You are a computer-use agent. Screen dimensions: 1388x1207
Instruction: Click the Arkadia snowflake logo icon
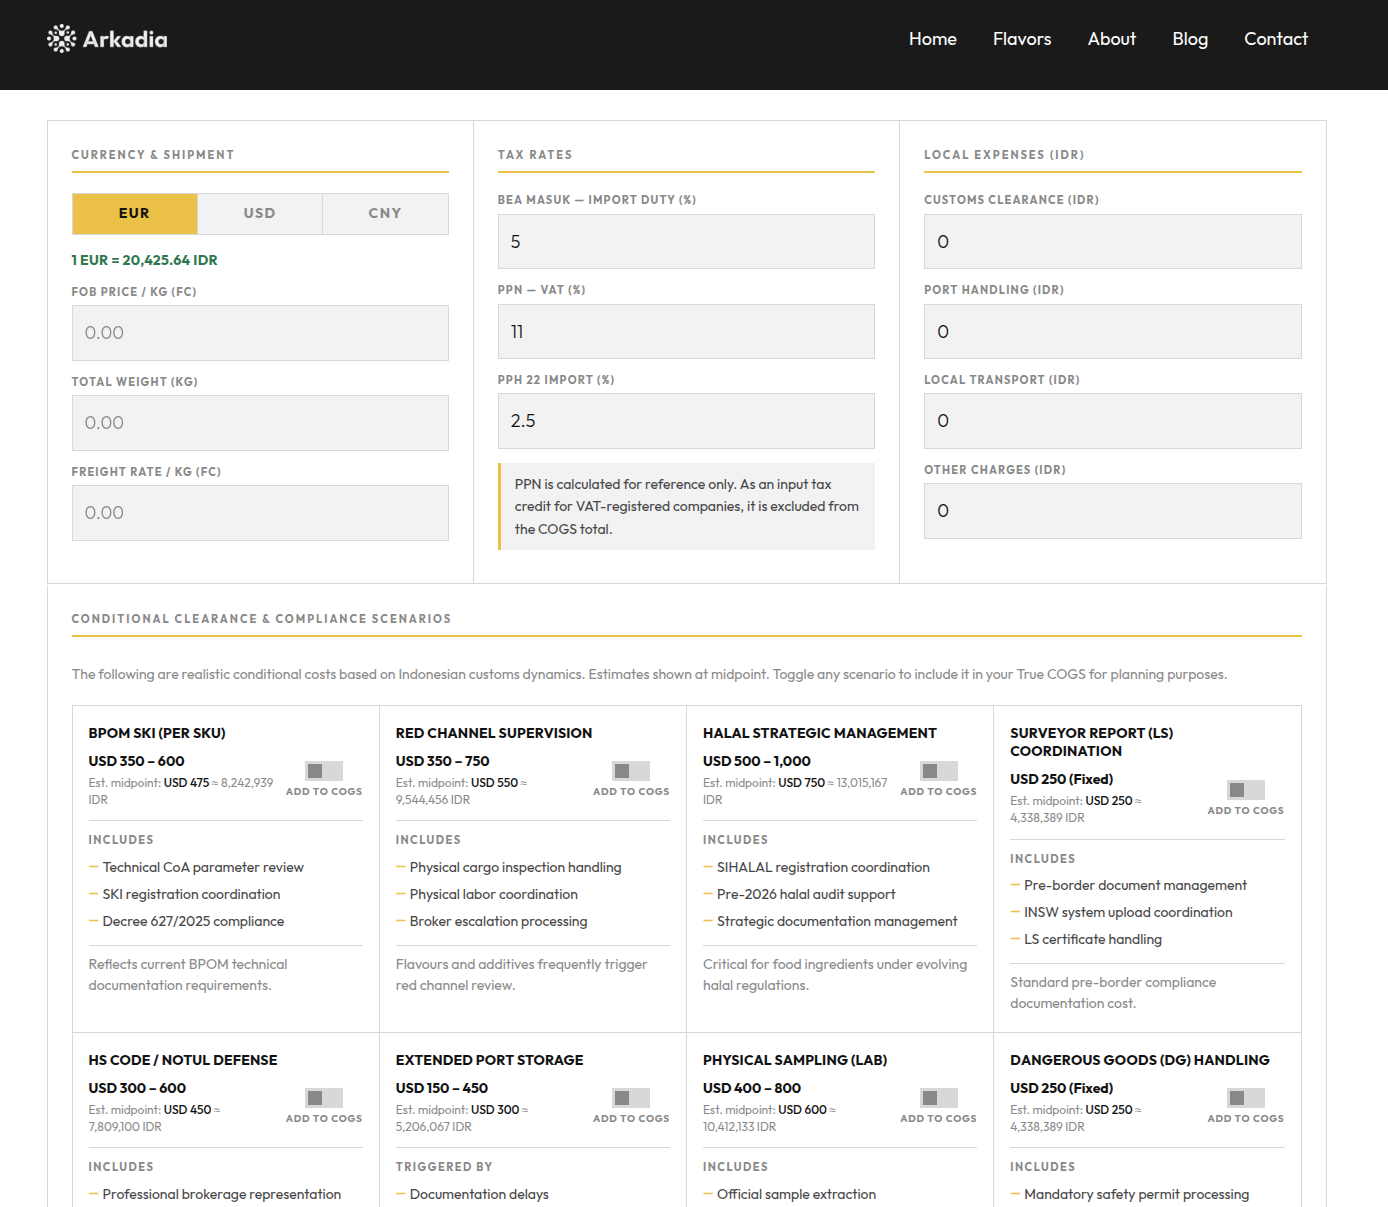click(x=61, y=39)
